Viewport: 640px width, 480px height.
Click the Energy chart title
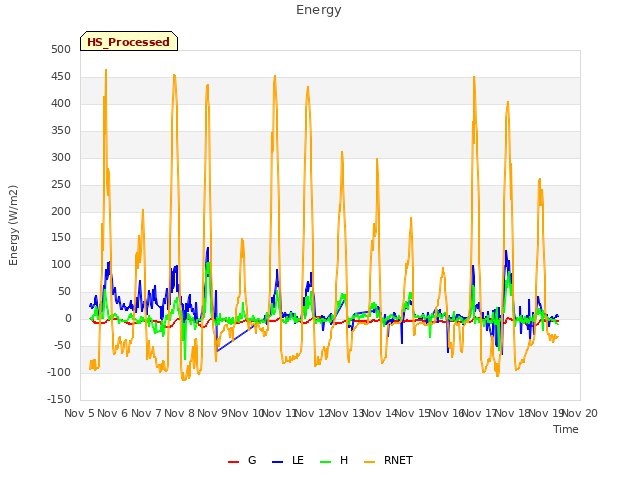(x=318, y=10)
